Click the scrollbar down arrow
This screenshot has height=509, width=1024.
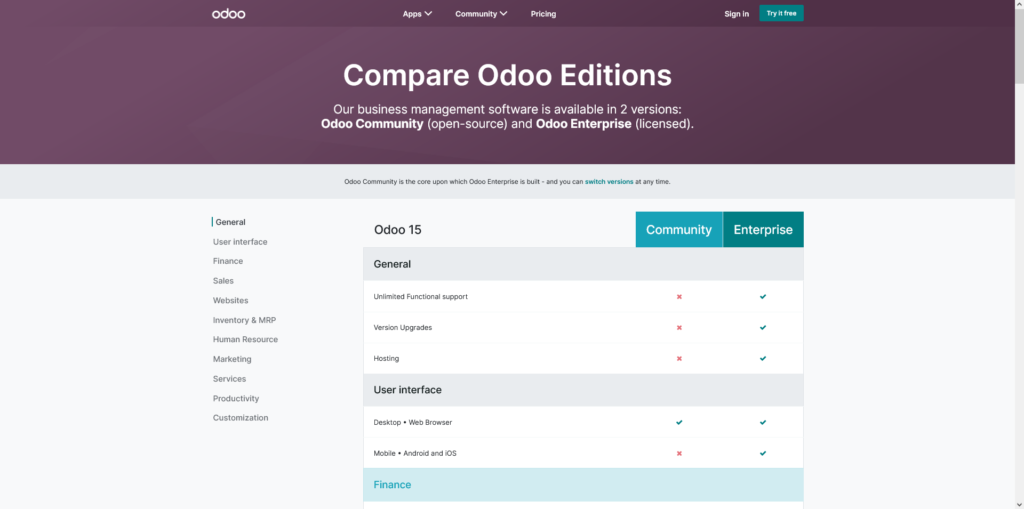1019,504
